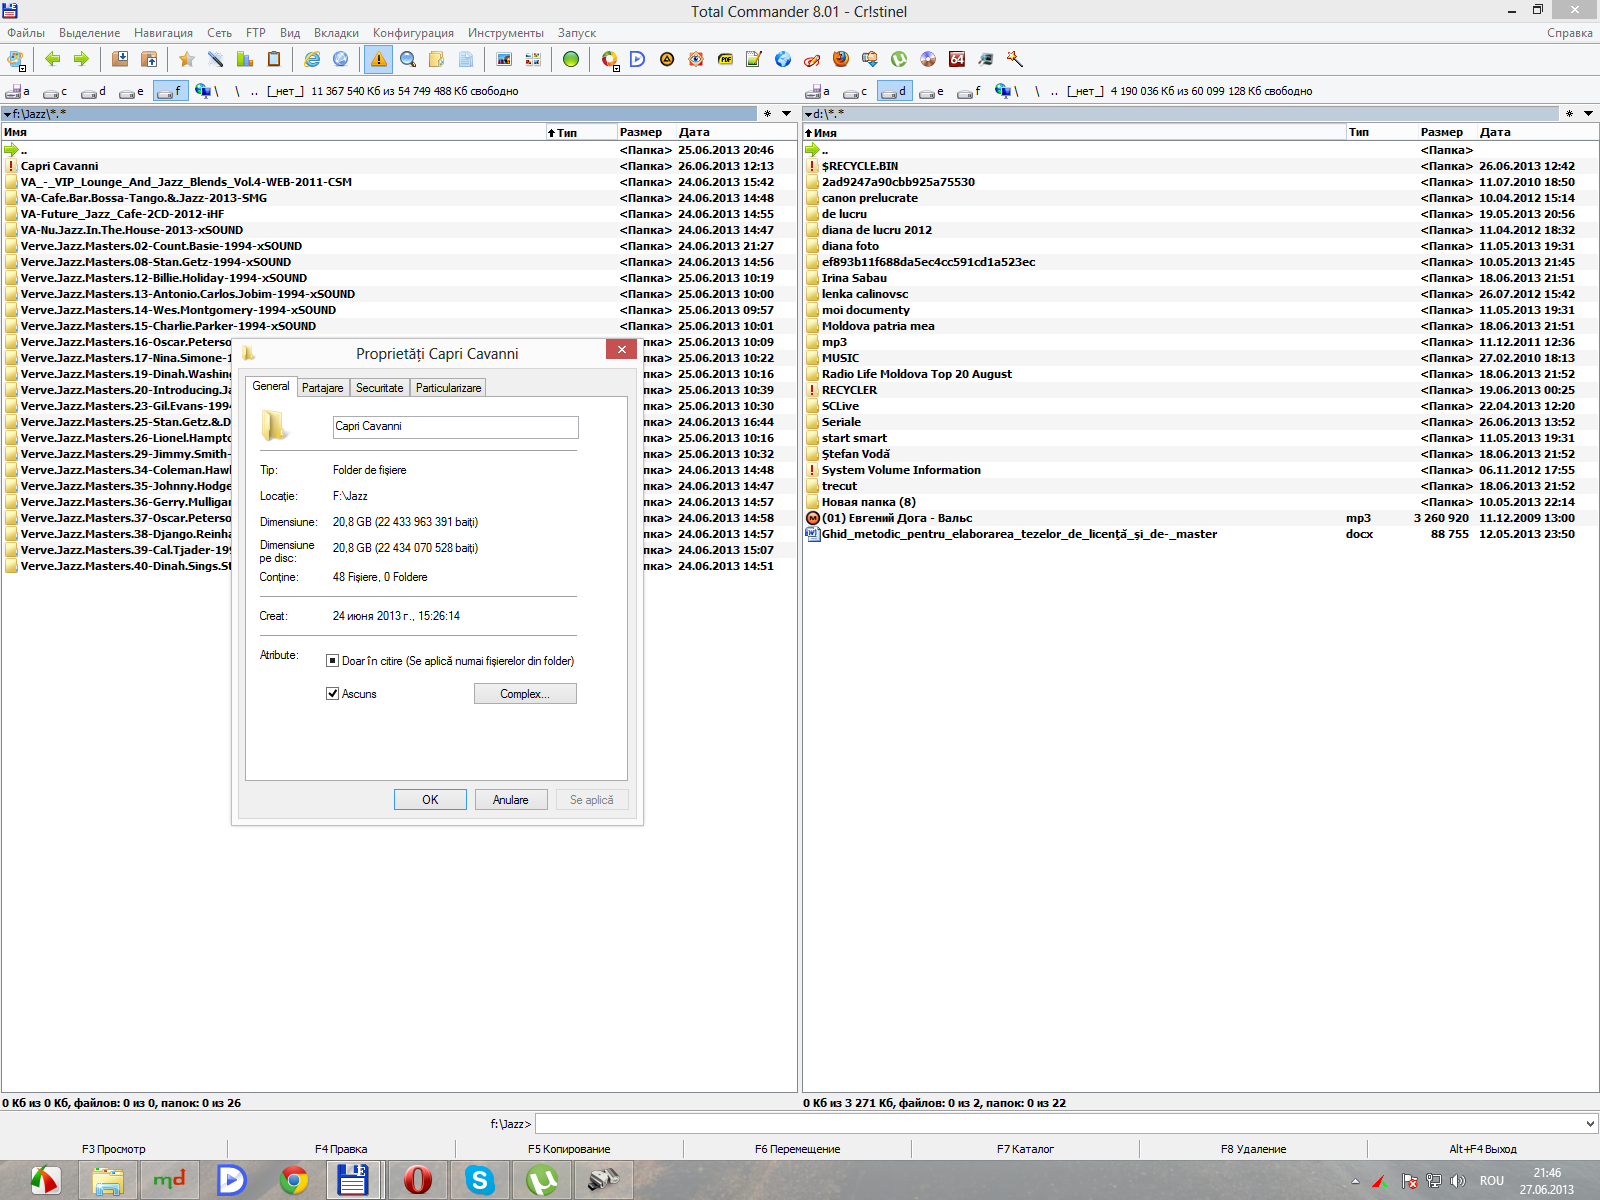Viewport: 1600px width, 1200px height.
Task: Toggle the yellow warning hidden-files icon
Action: point(378,59)
